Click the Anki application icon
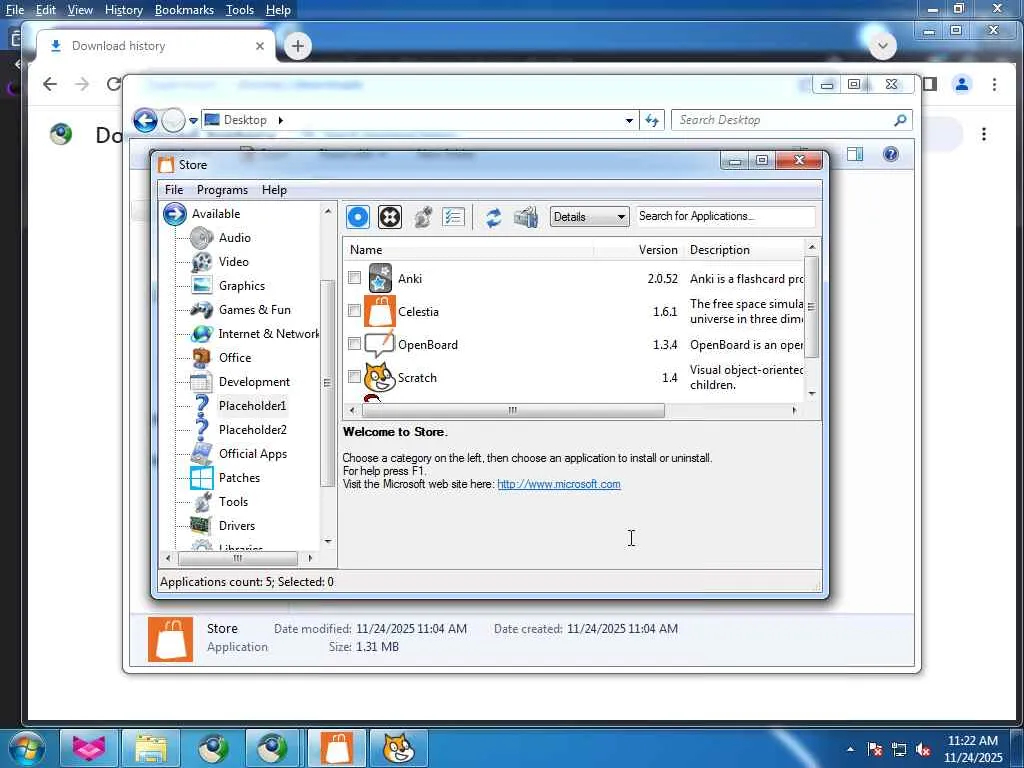The width and height of the screenshot is (1024, 768). click(380, 279)
